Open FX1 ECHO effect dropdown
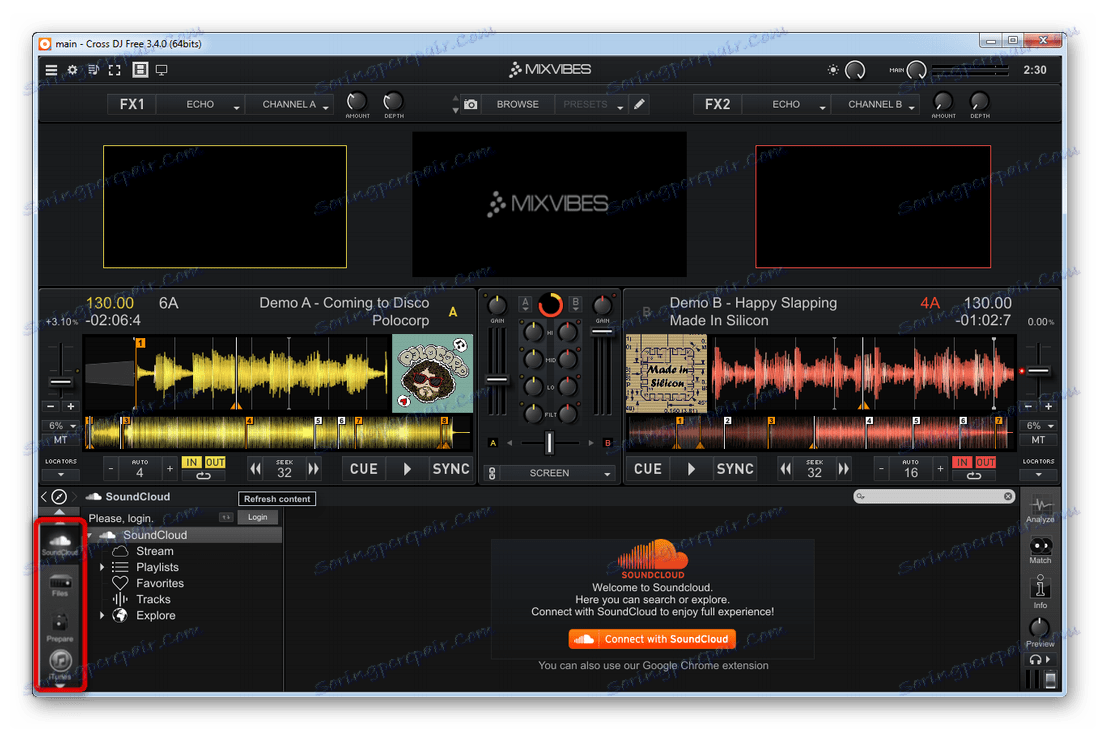This screenshot has width=1100, height=730. 201,104
